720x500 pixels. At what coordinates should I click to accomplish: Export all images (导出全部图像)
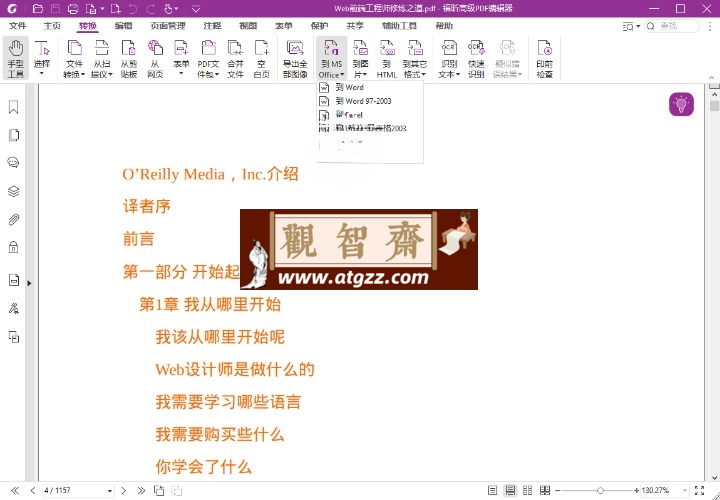click(295, 58)
